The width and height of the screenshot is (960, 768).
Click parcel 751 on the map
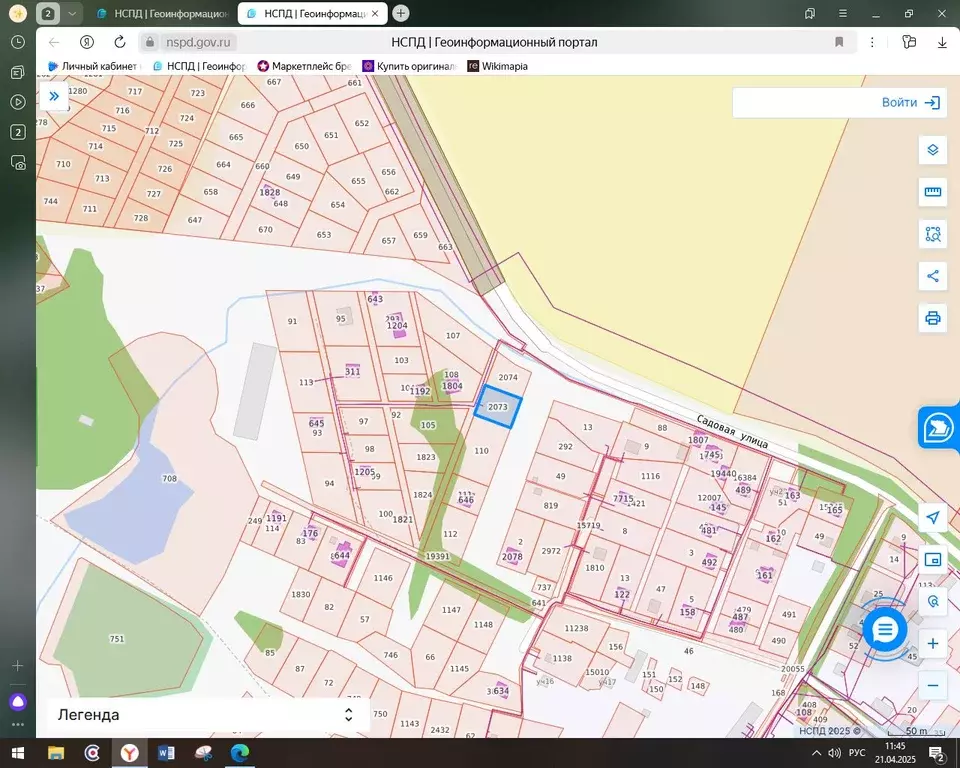(116, 639)
